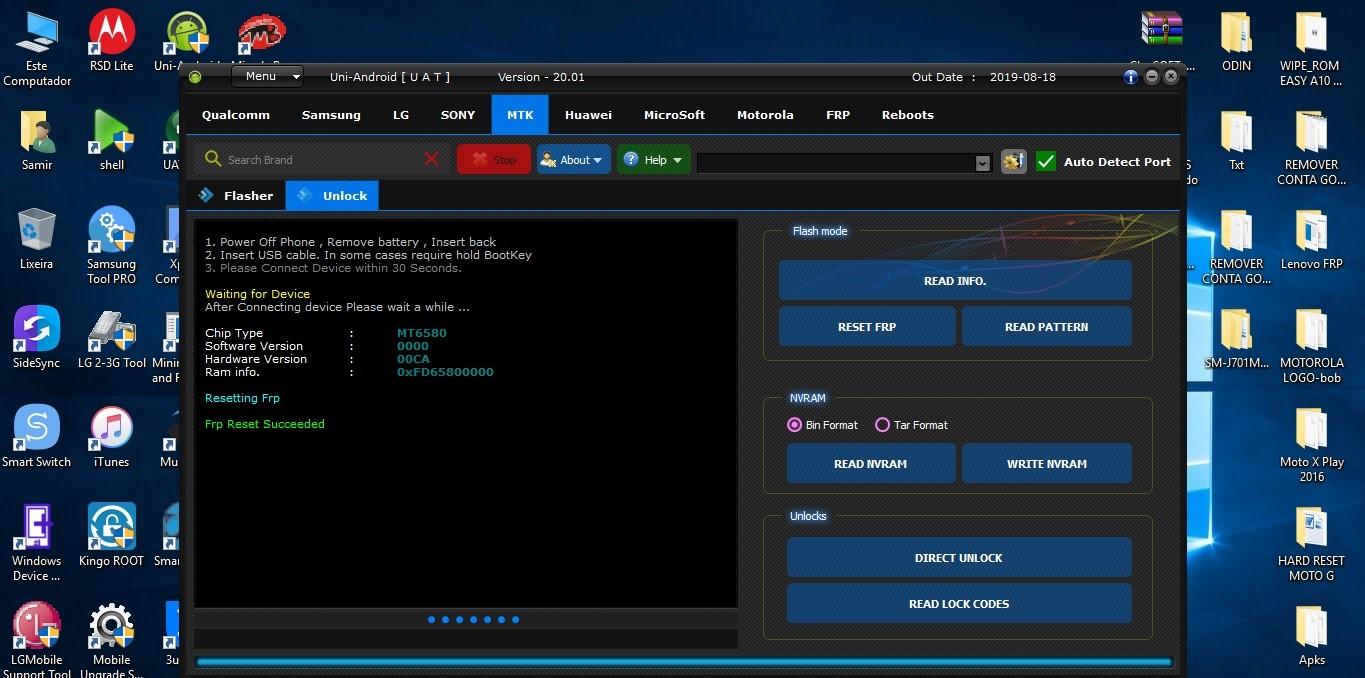
Task: Select the Tar Format radio button
Action: coord(882,425)
